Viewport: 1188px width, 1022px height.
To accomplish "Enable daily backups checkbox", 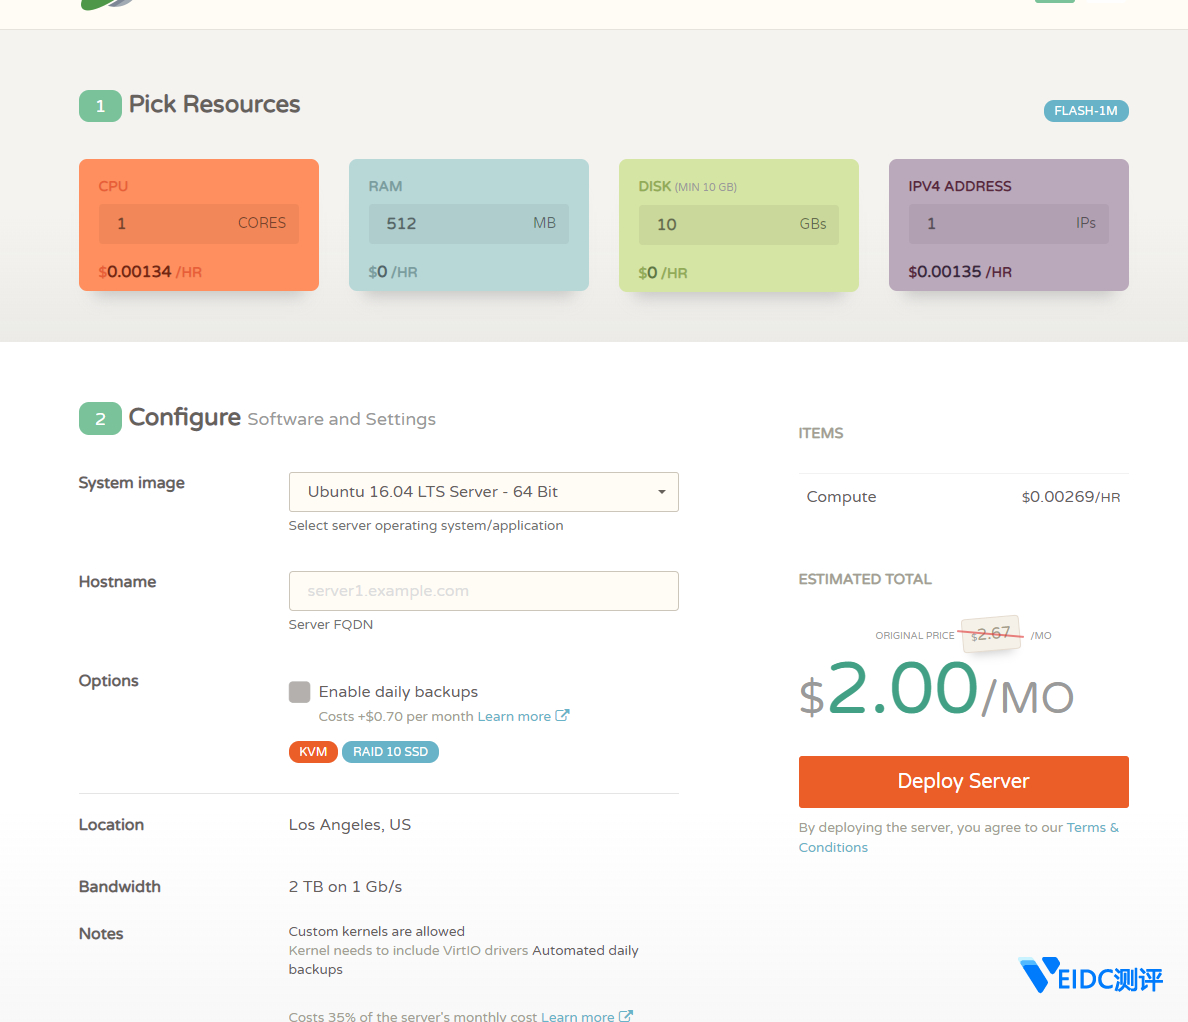I will click(x=299, y=692).
